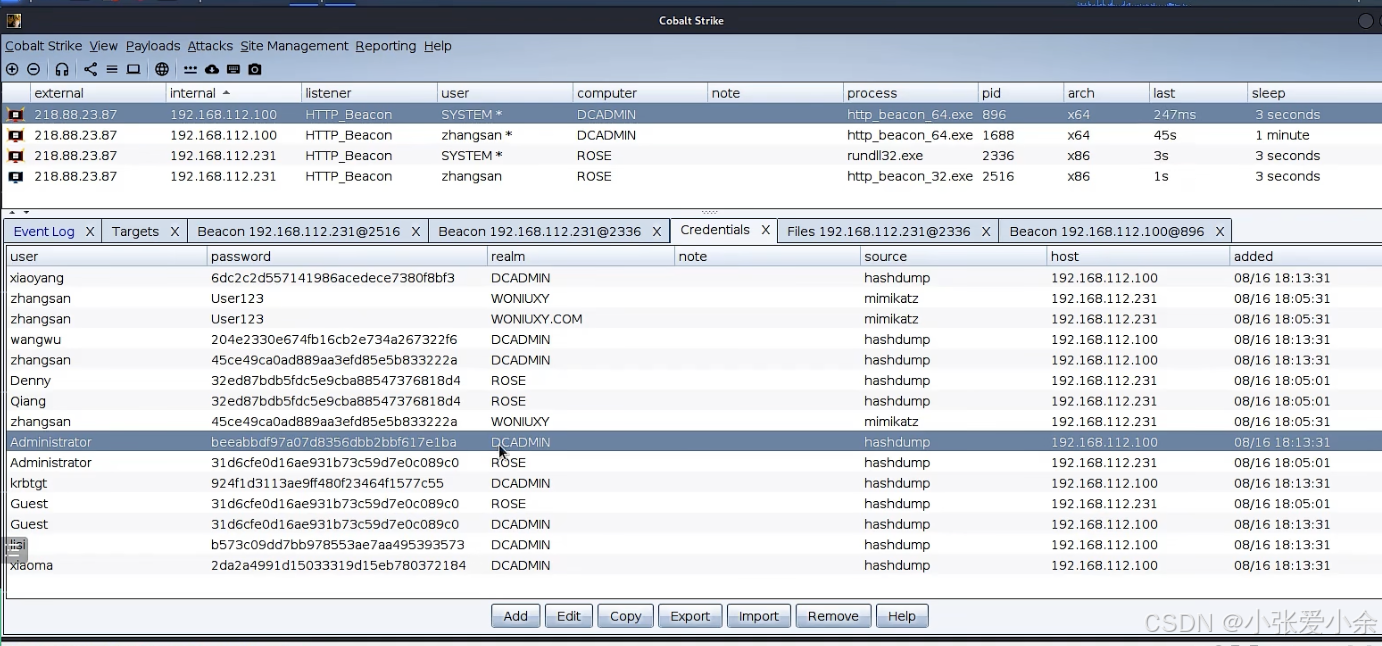Open the Help menu
The image size is (1382, 646).
coord(437,46)
